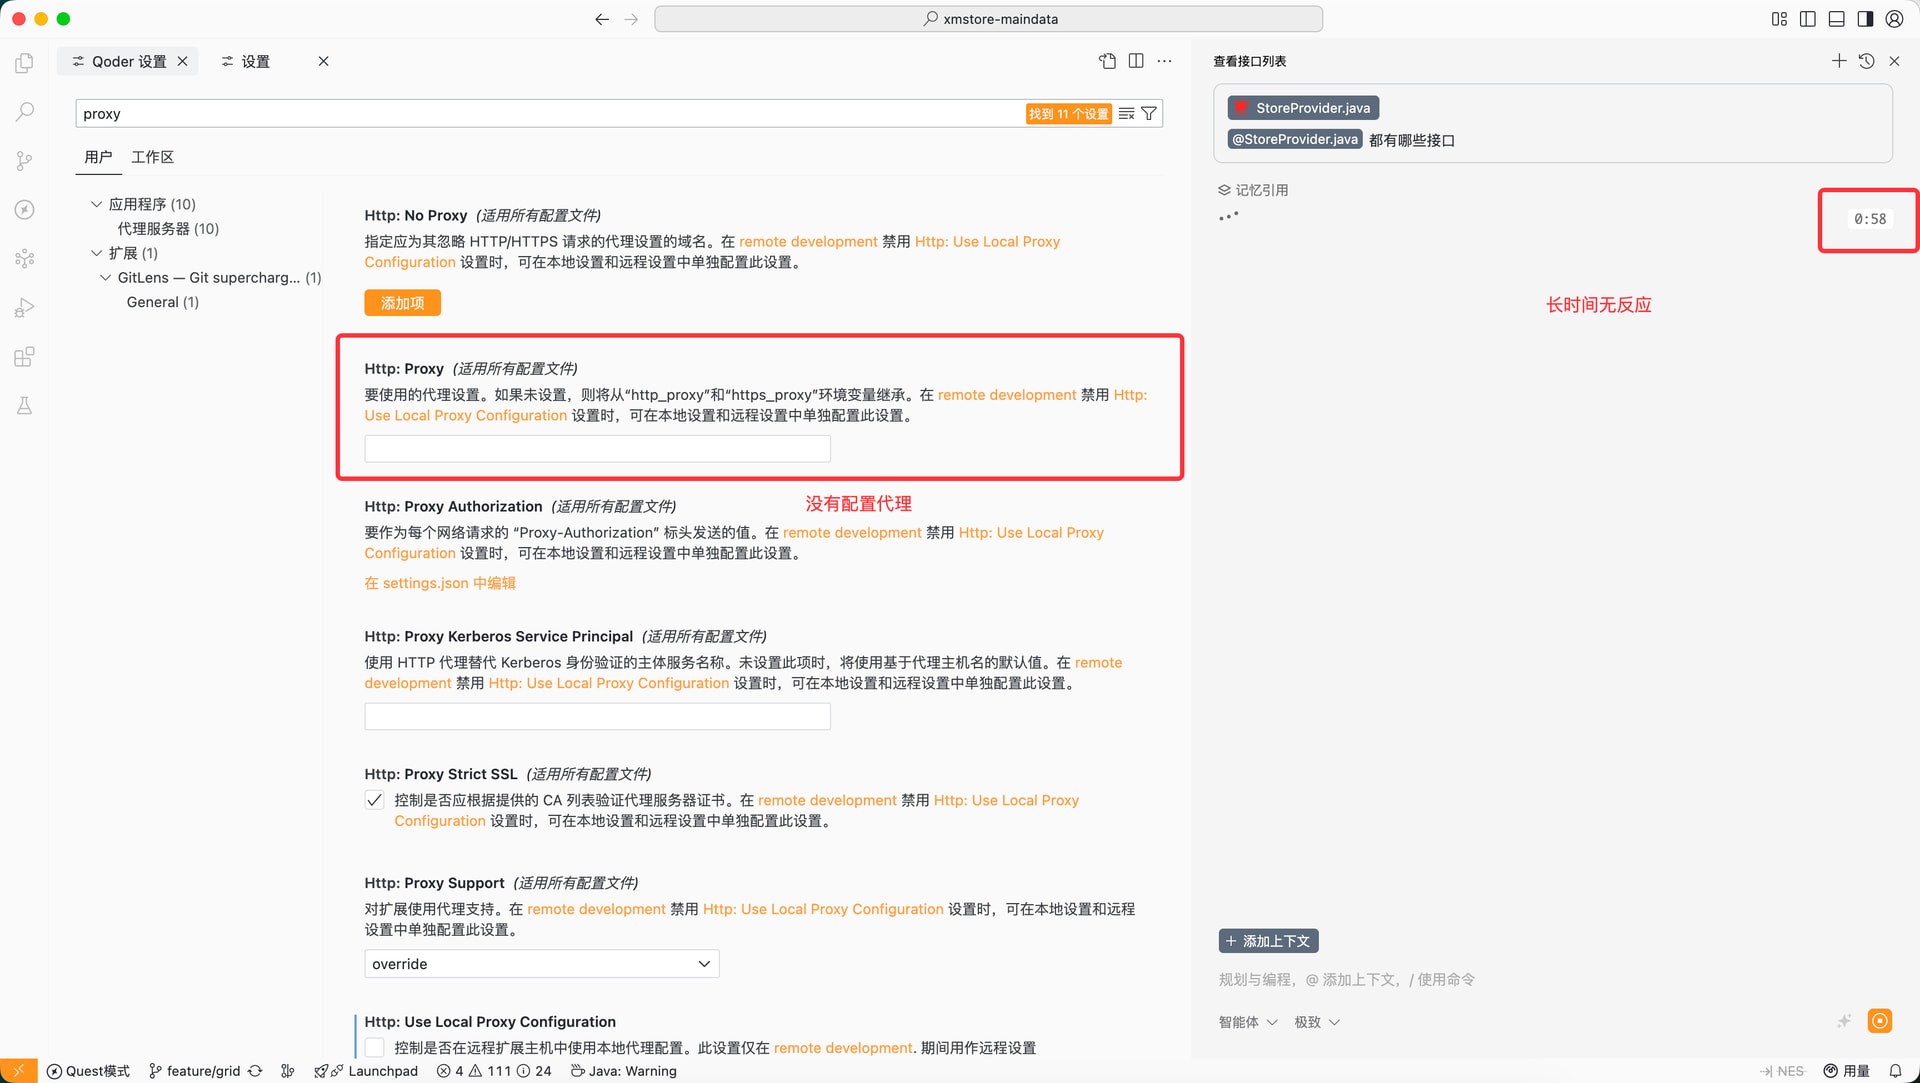The image size is (1920, 1083).
Task: Open Proxy Support override dropdown
Action: (x=541, y=964)
